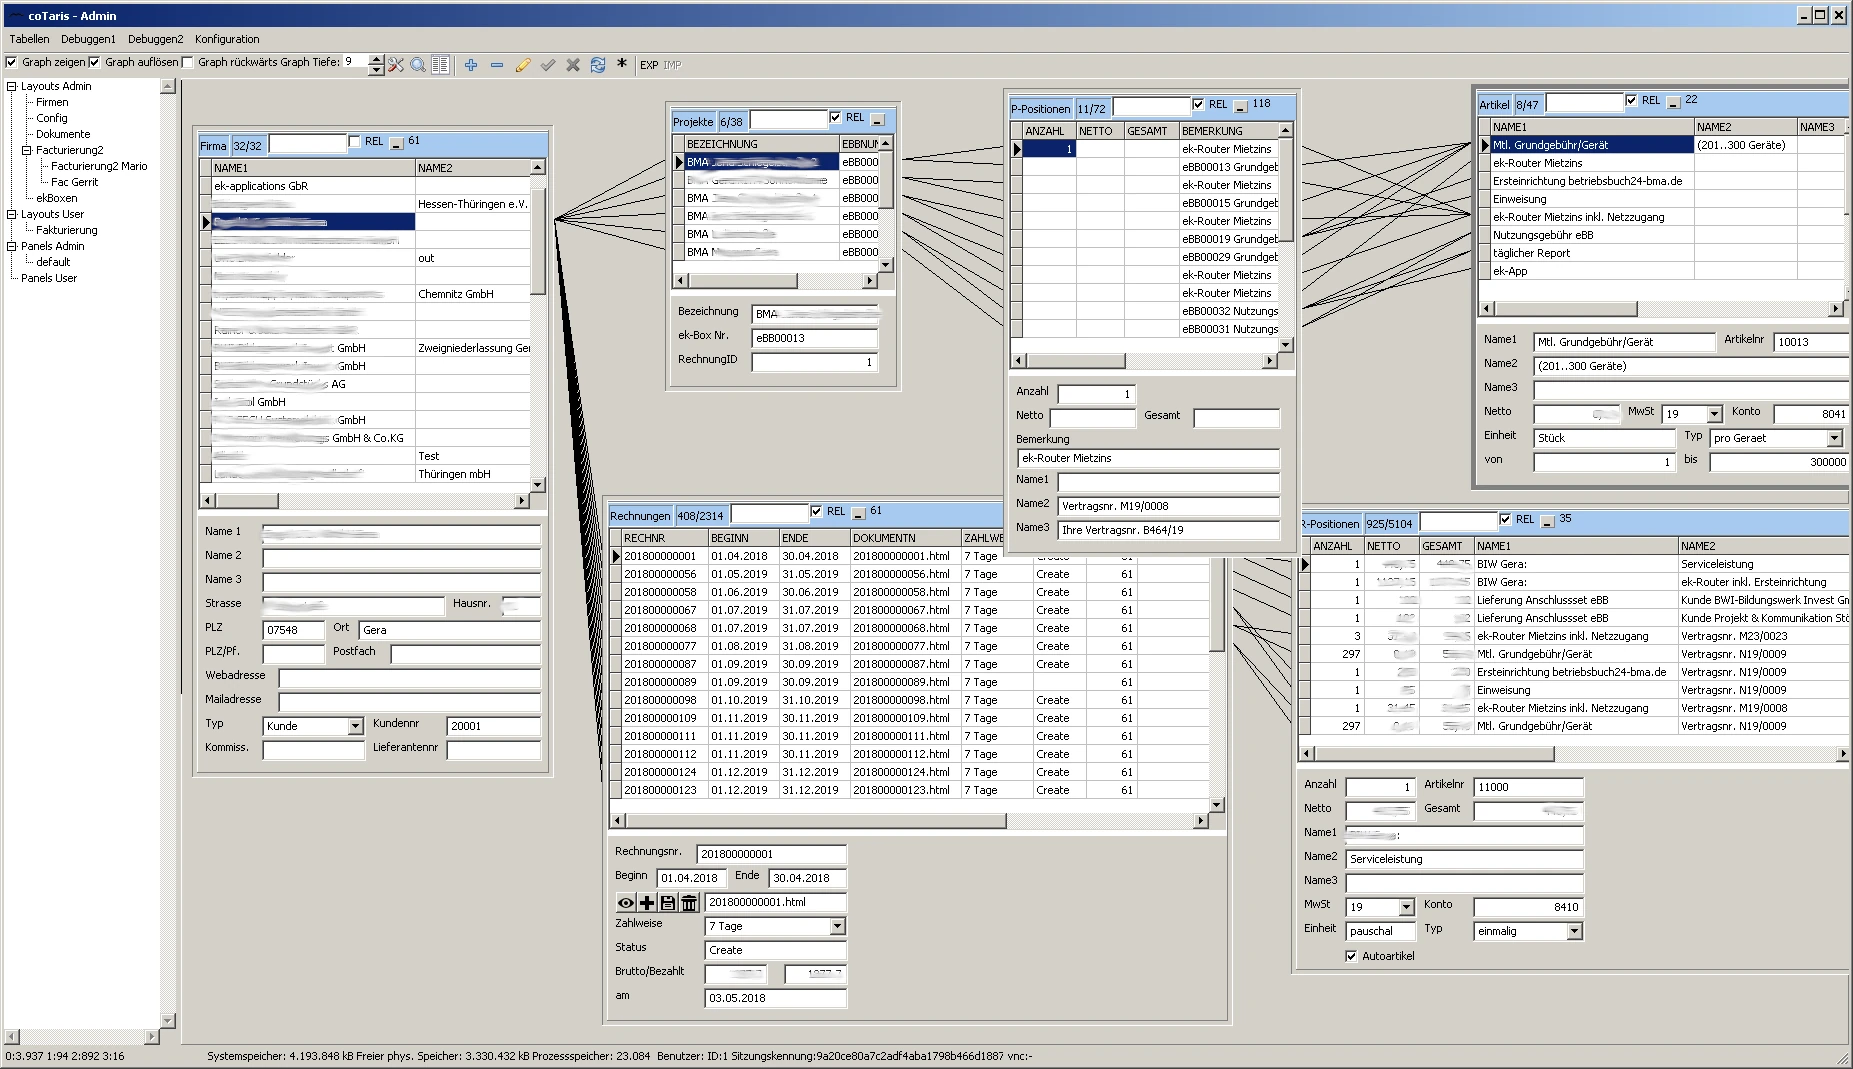This screenshot has height=1069, width=1853.
Task: Open the Debuggen2 menu
Action: [x=155, y=39]
